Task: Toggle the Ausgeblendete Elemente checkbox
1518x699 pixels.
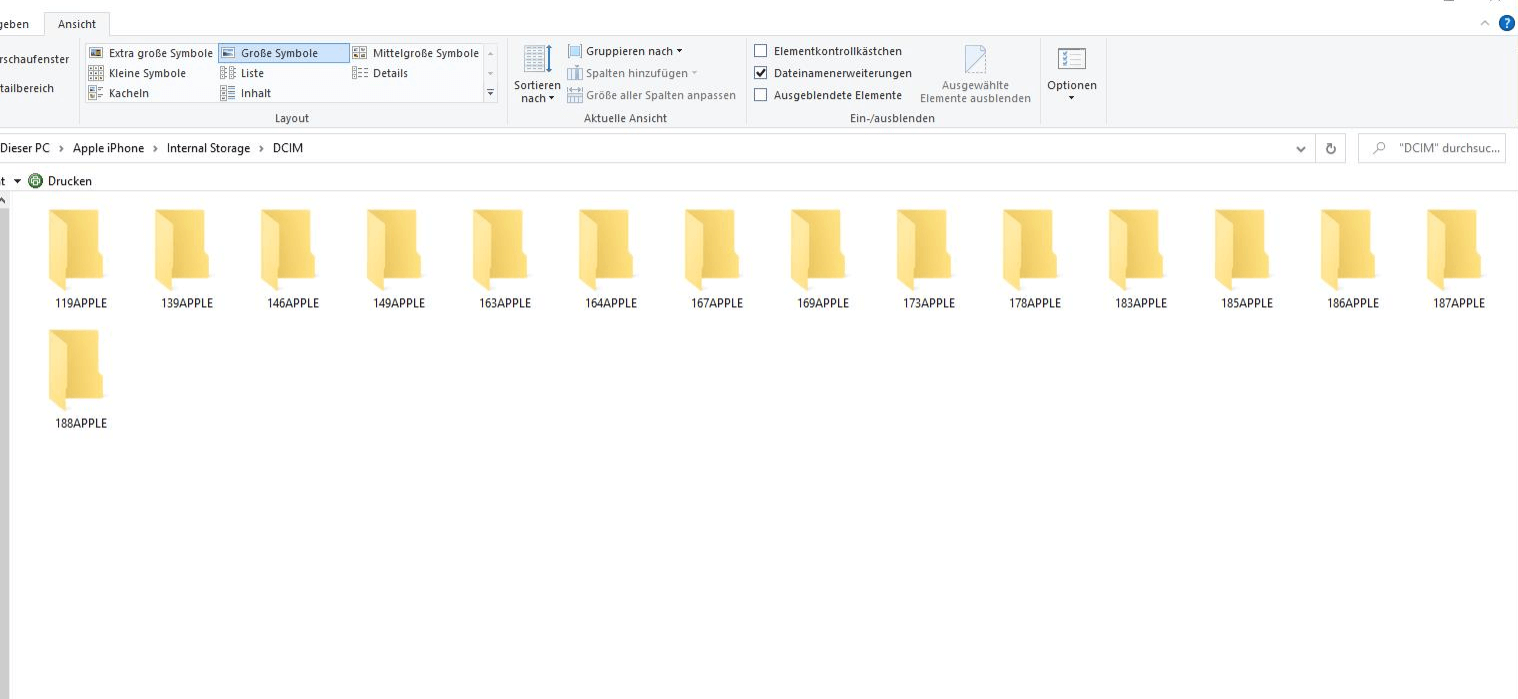Action: 761,95
